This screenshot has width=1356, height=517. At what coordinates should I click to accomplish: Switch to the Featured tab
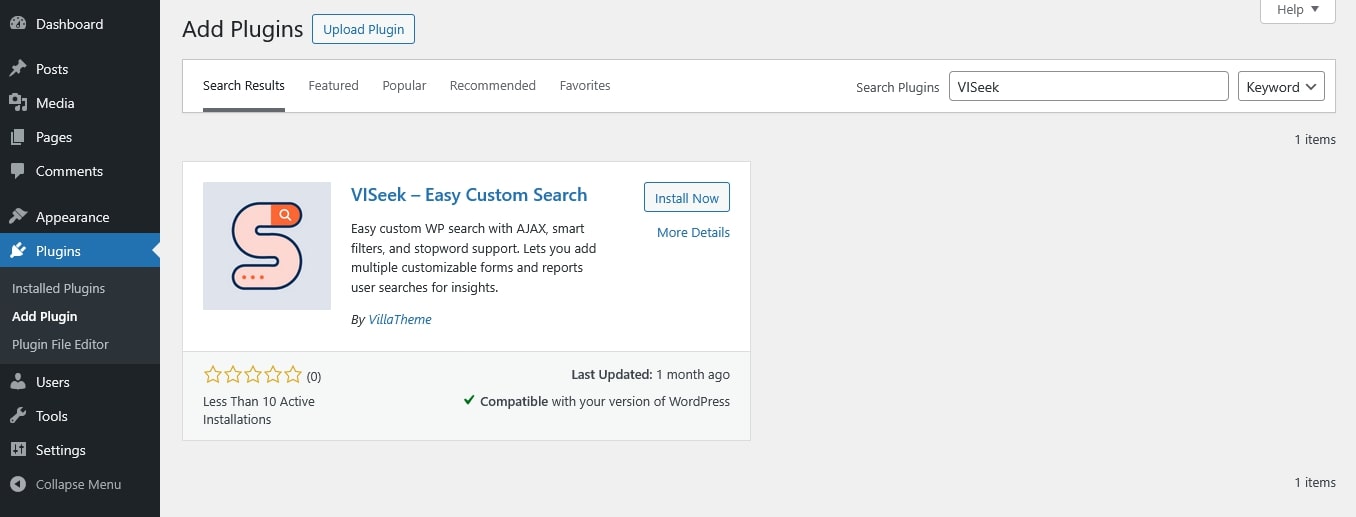point(333,86)
